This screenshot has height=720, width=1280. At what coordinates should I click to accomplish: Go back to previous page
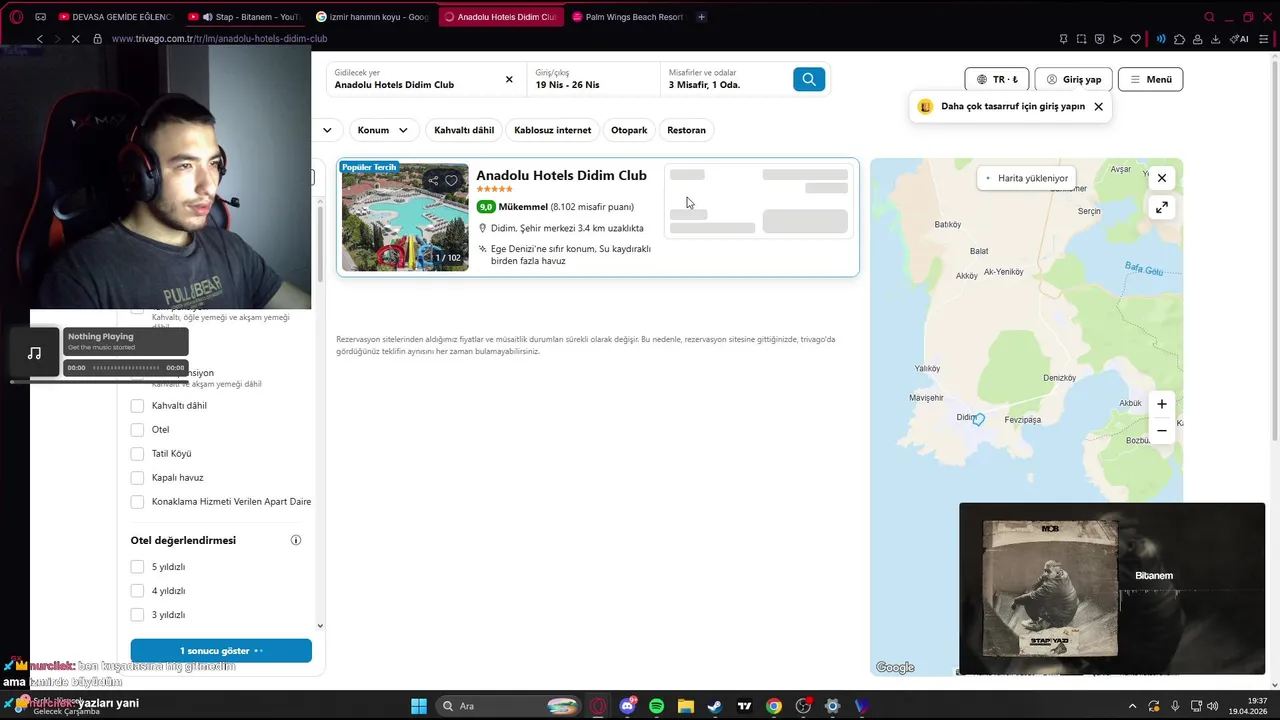(40, 39)
